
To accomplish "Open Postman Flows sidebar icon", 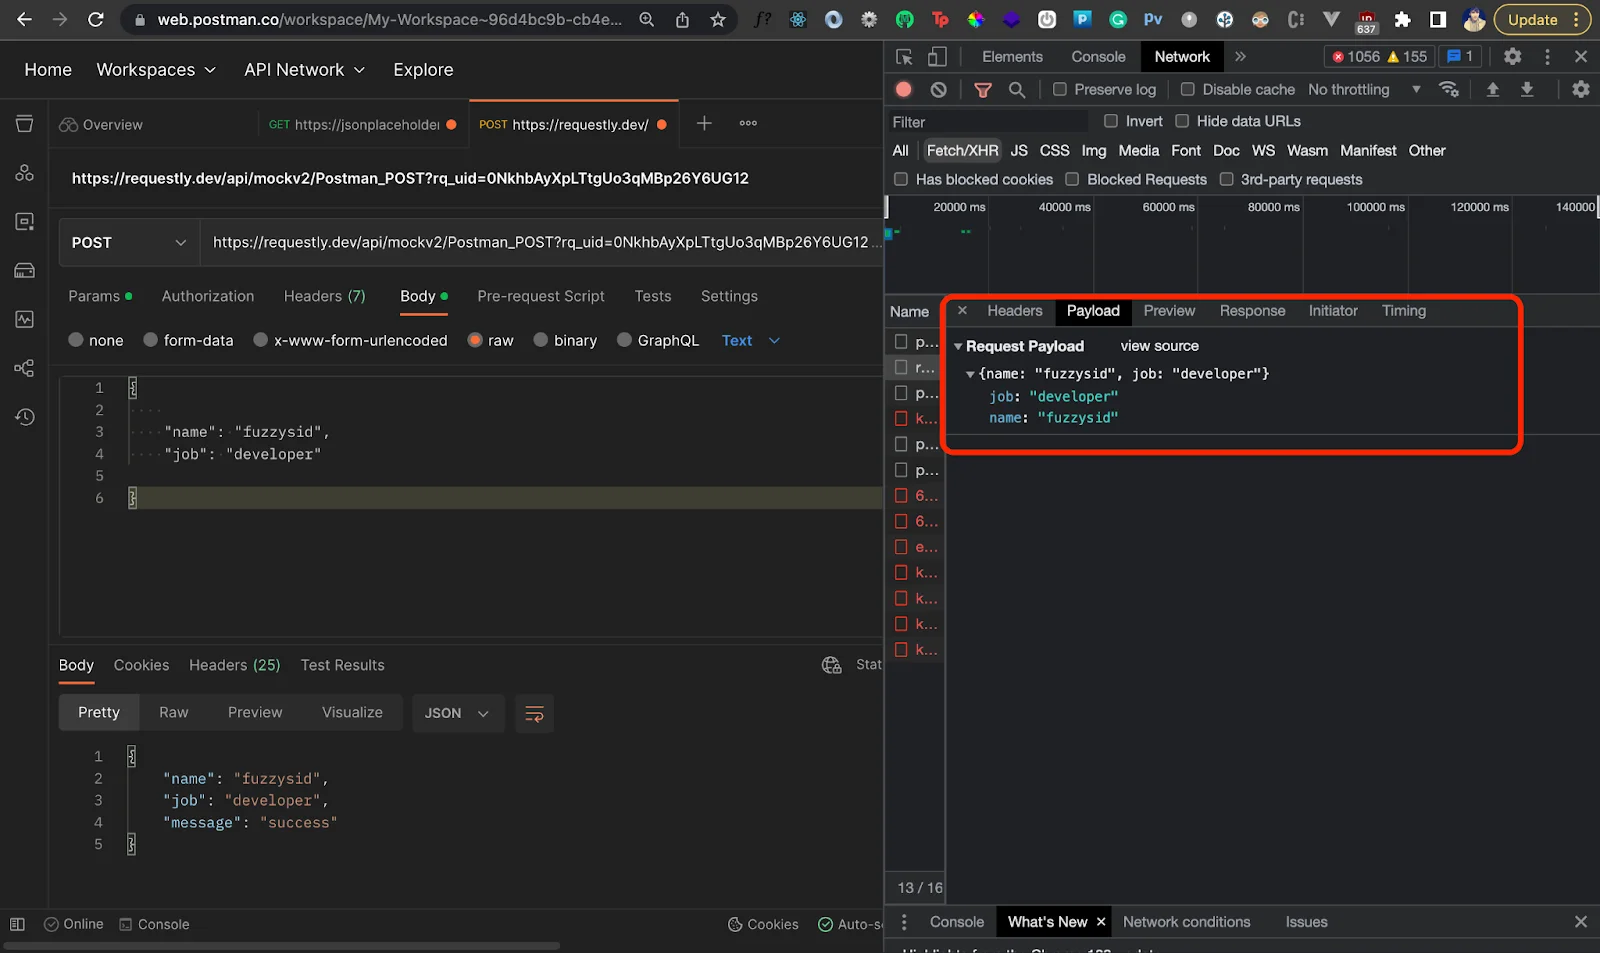I will point(24,368).
